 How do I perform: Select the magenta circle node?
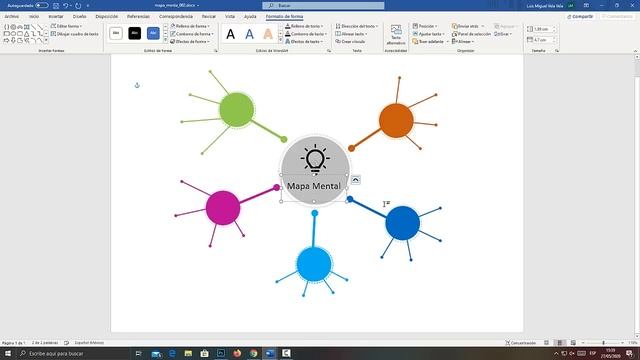223,208
